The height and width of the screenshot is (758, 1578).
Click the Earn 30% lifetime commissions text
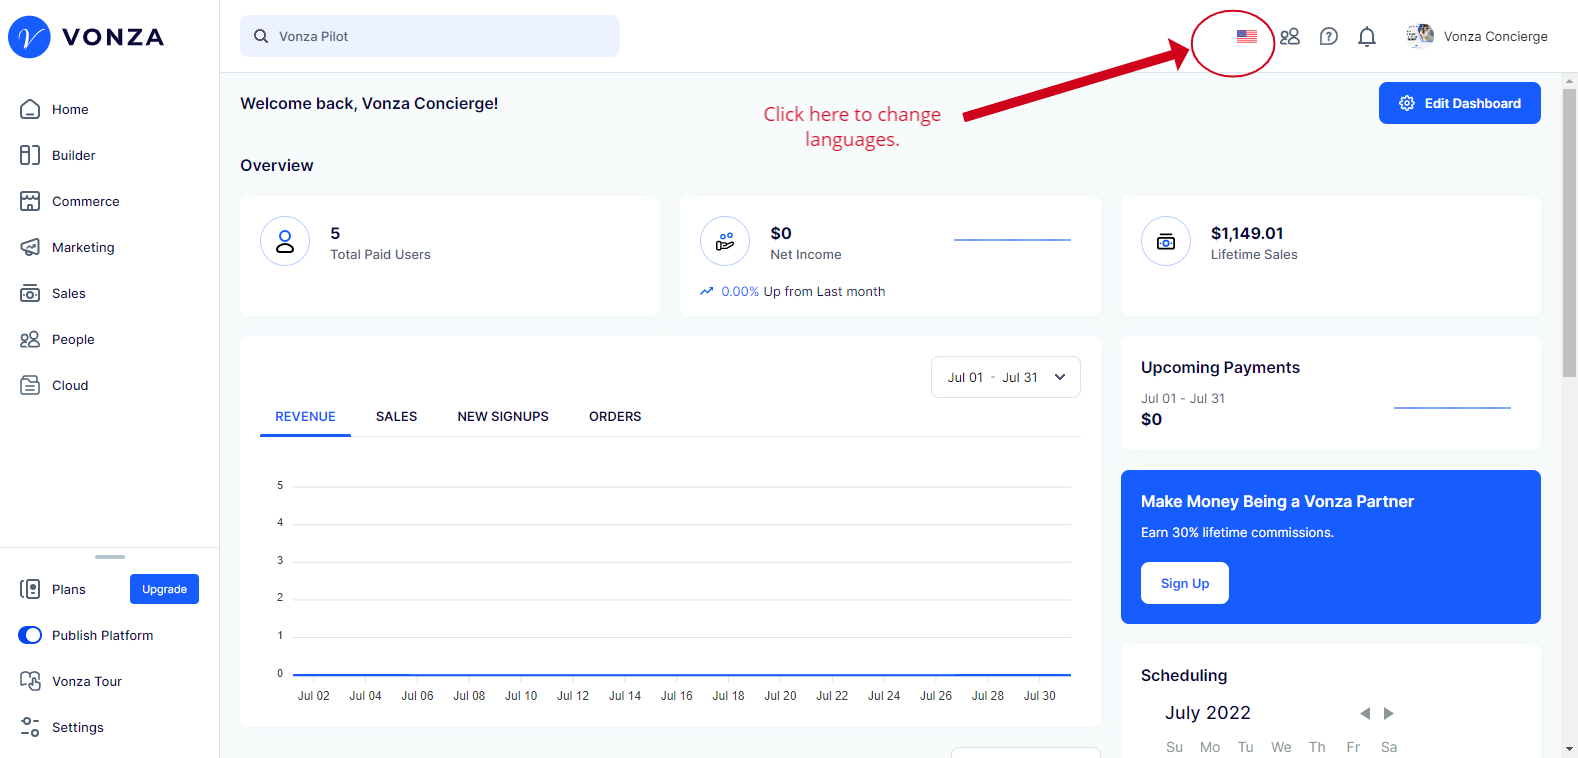coord(1237,532)
